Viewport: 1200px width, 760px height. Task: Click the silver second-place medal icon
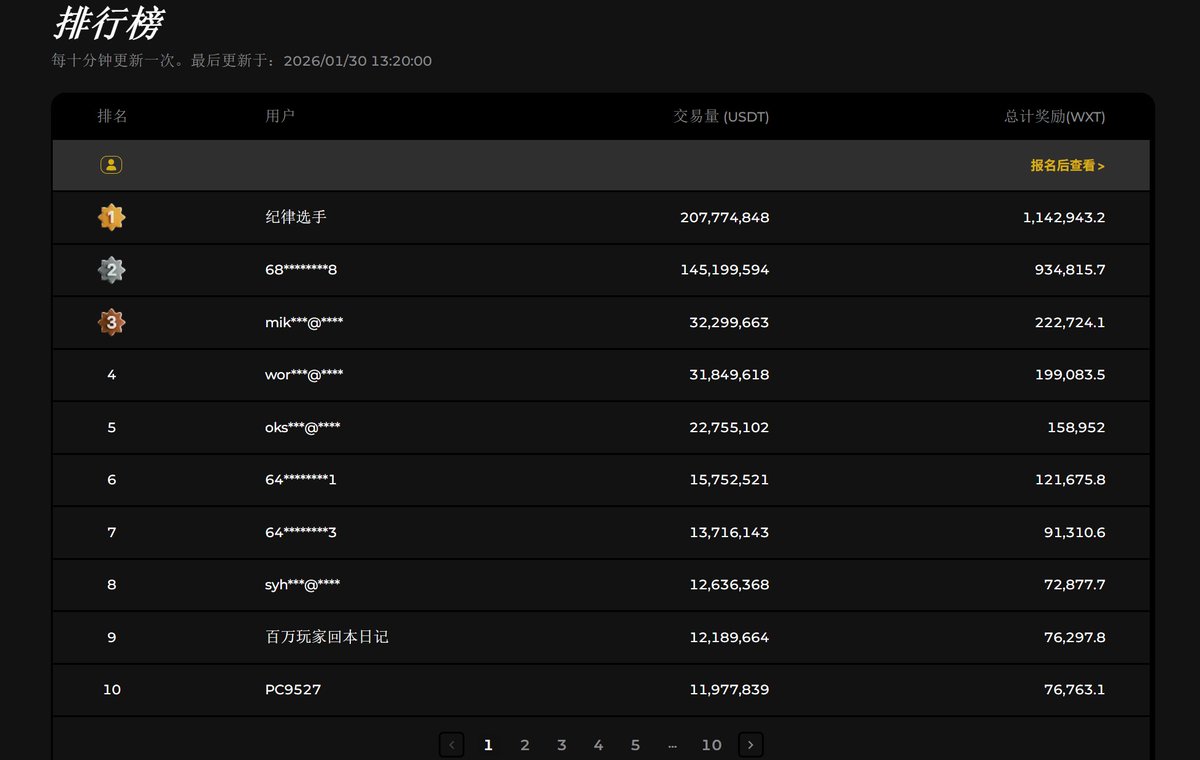(x=111, y=270)
